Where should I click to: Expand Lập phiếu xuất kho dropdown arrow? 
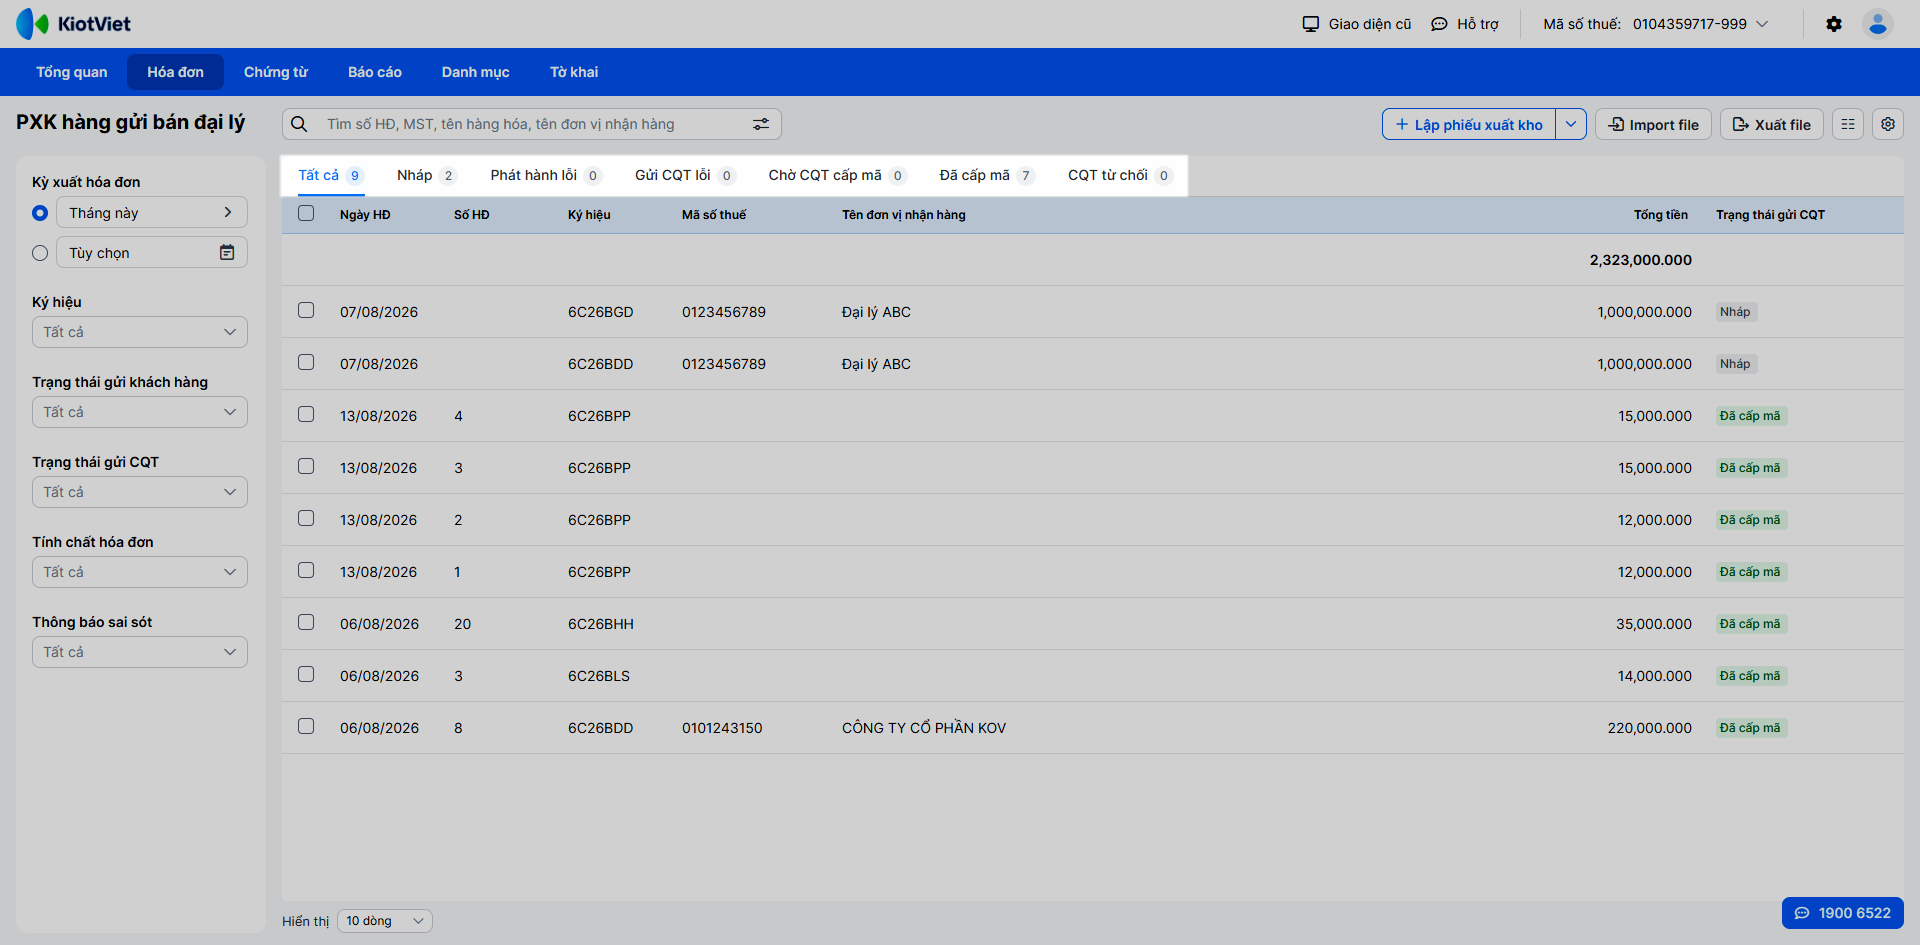[x=1571, y=124]
